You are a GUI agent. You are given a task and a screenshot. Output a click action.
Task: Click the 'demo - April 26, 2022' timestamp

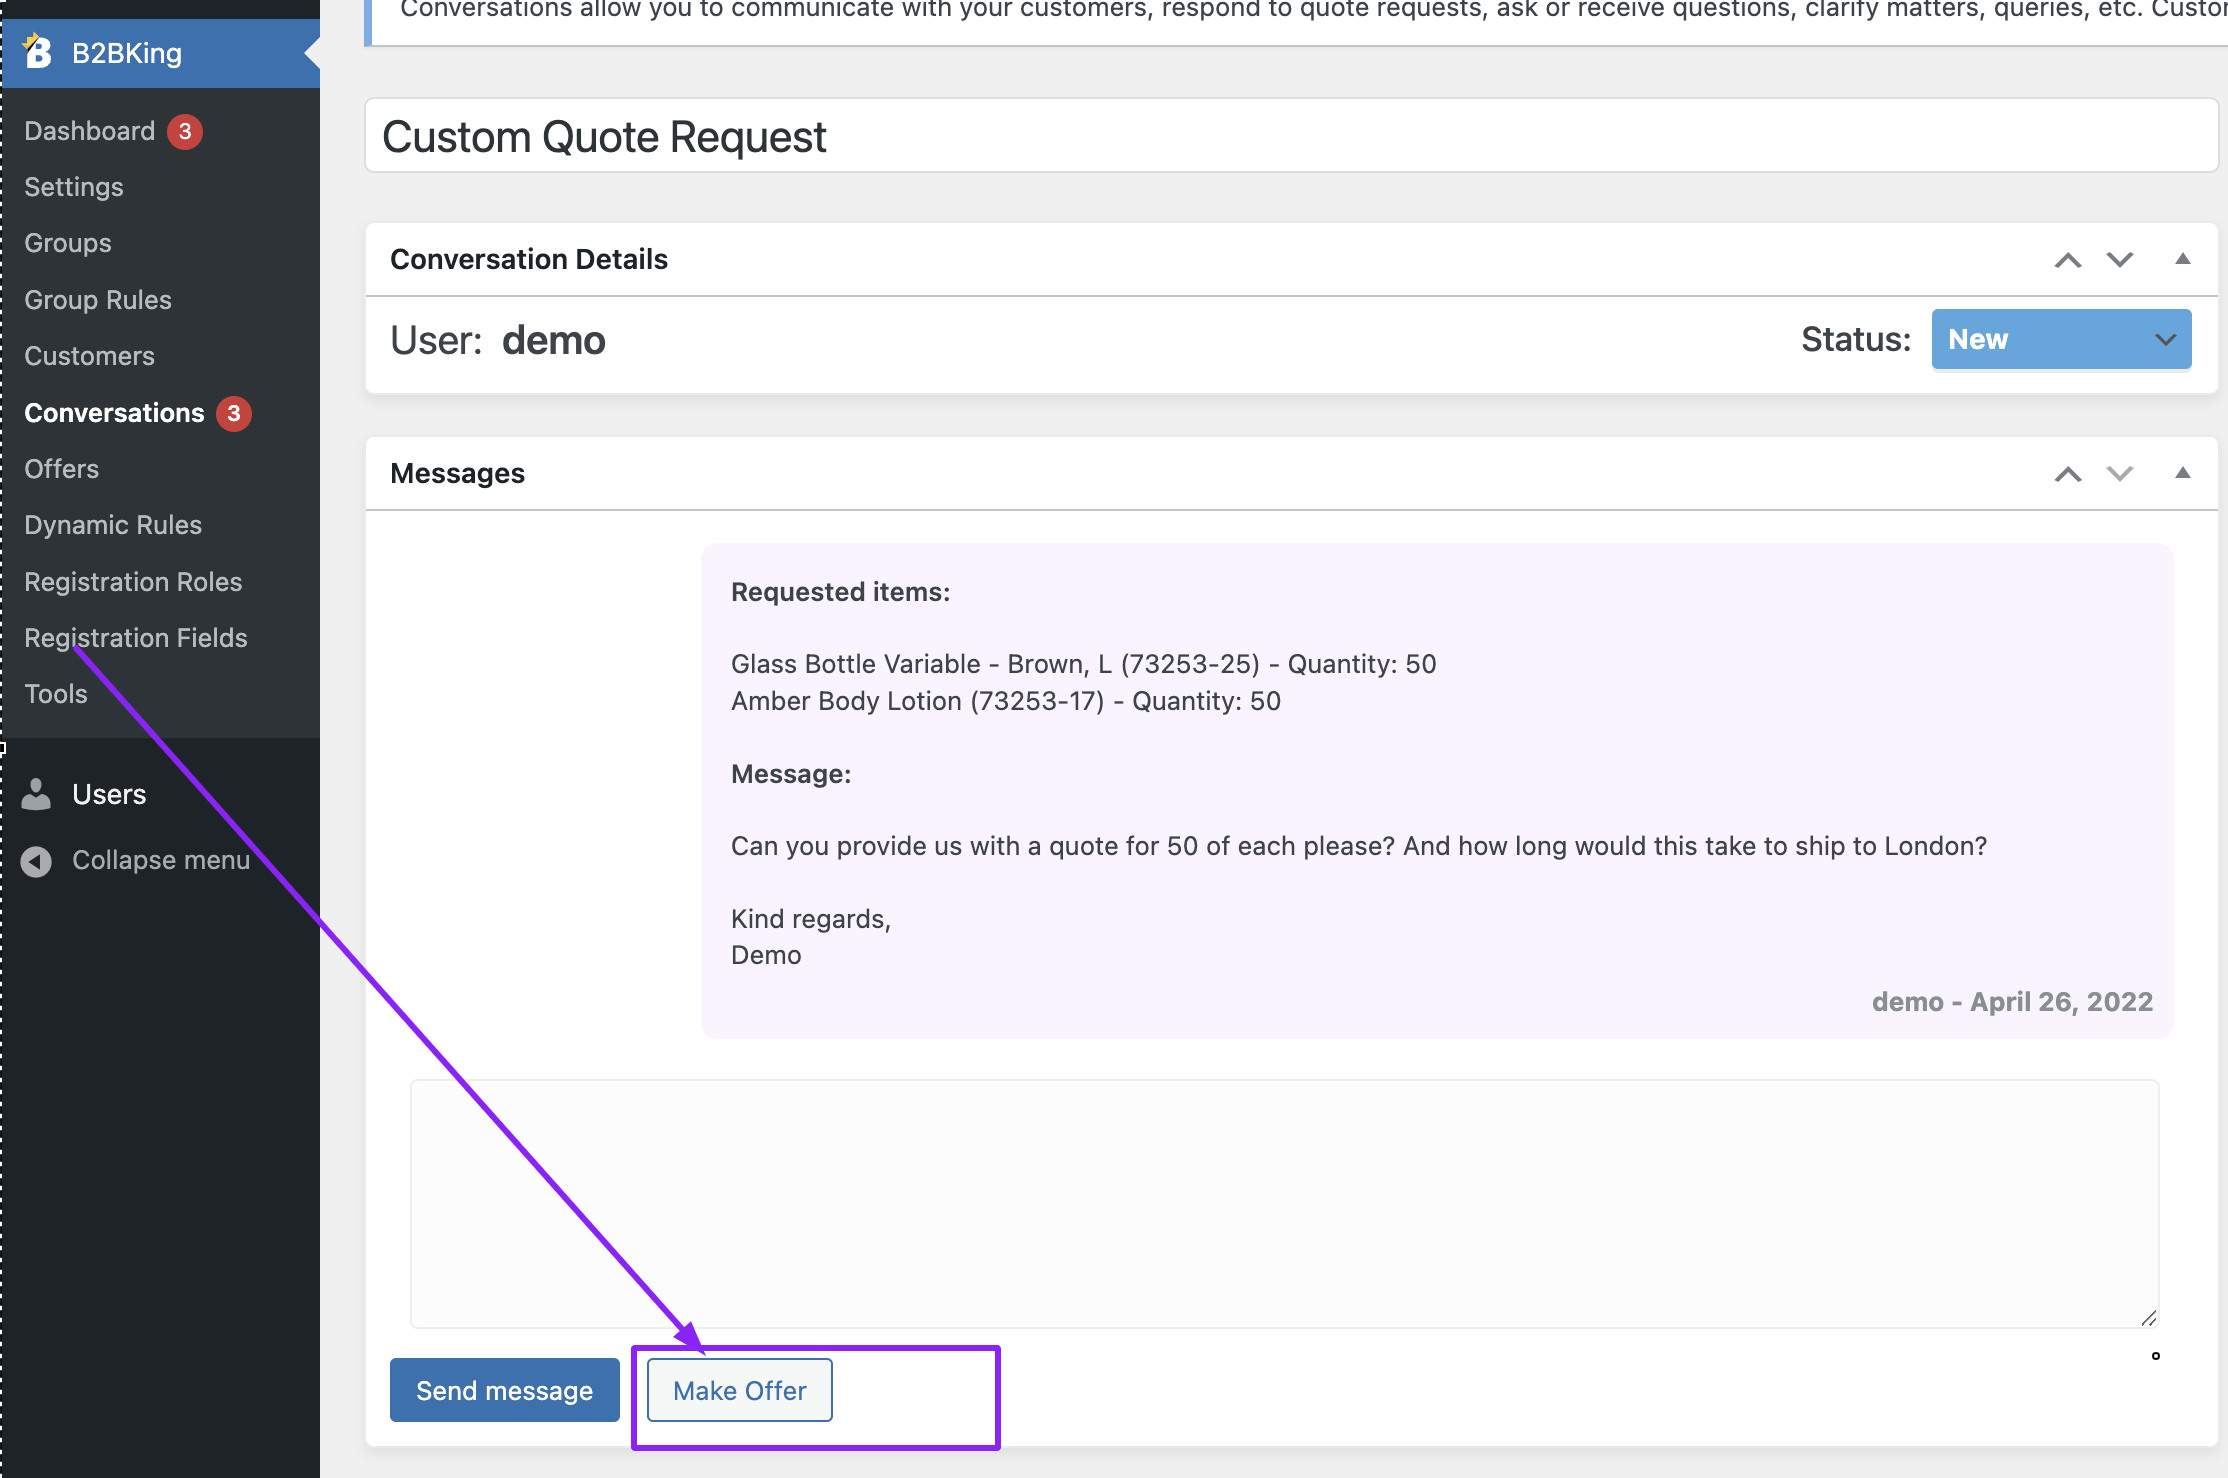(2012, 1002)
